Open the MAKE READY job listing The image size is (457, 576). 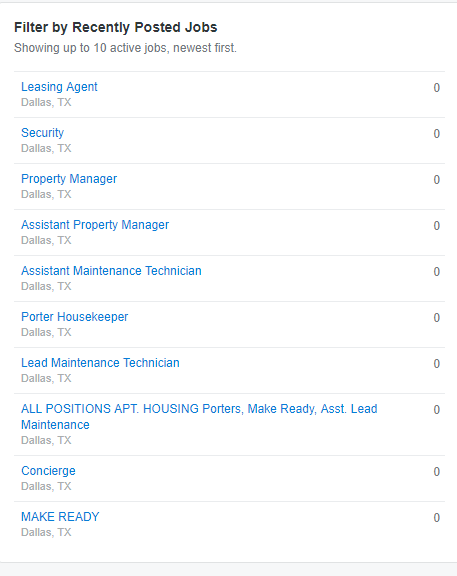click(x=60, y=517)
